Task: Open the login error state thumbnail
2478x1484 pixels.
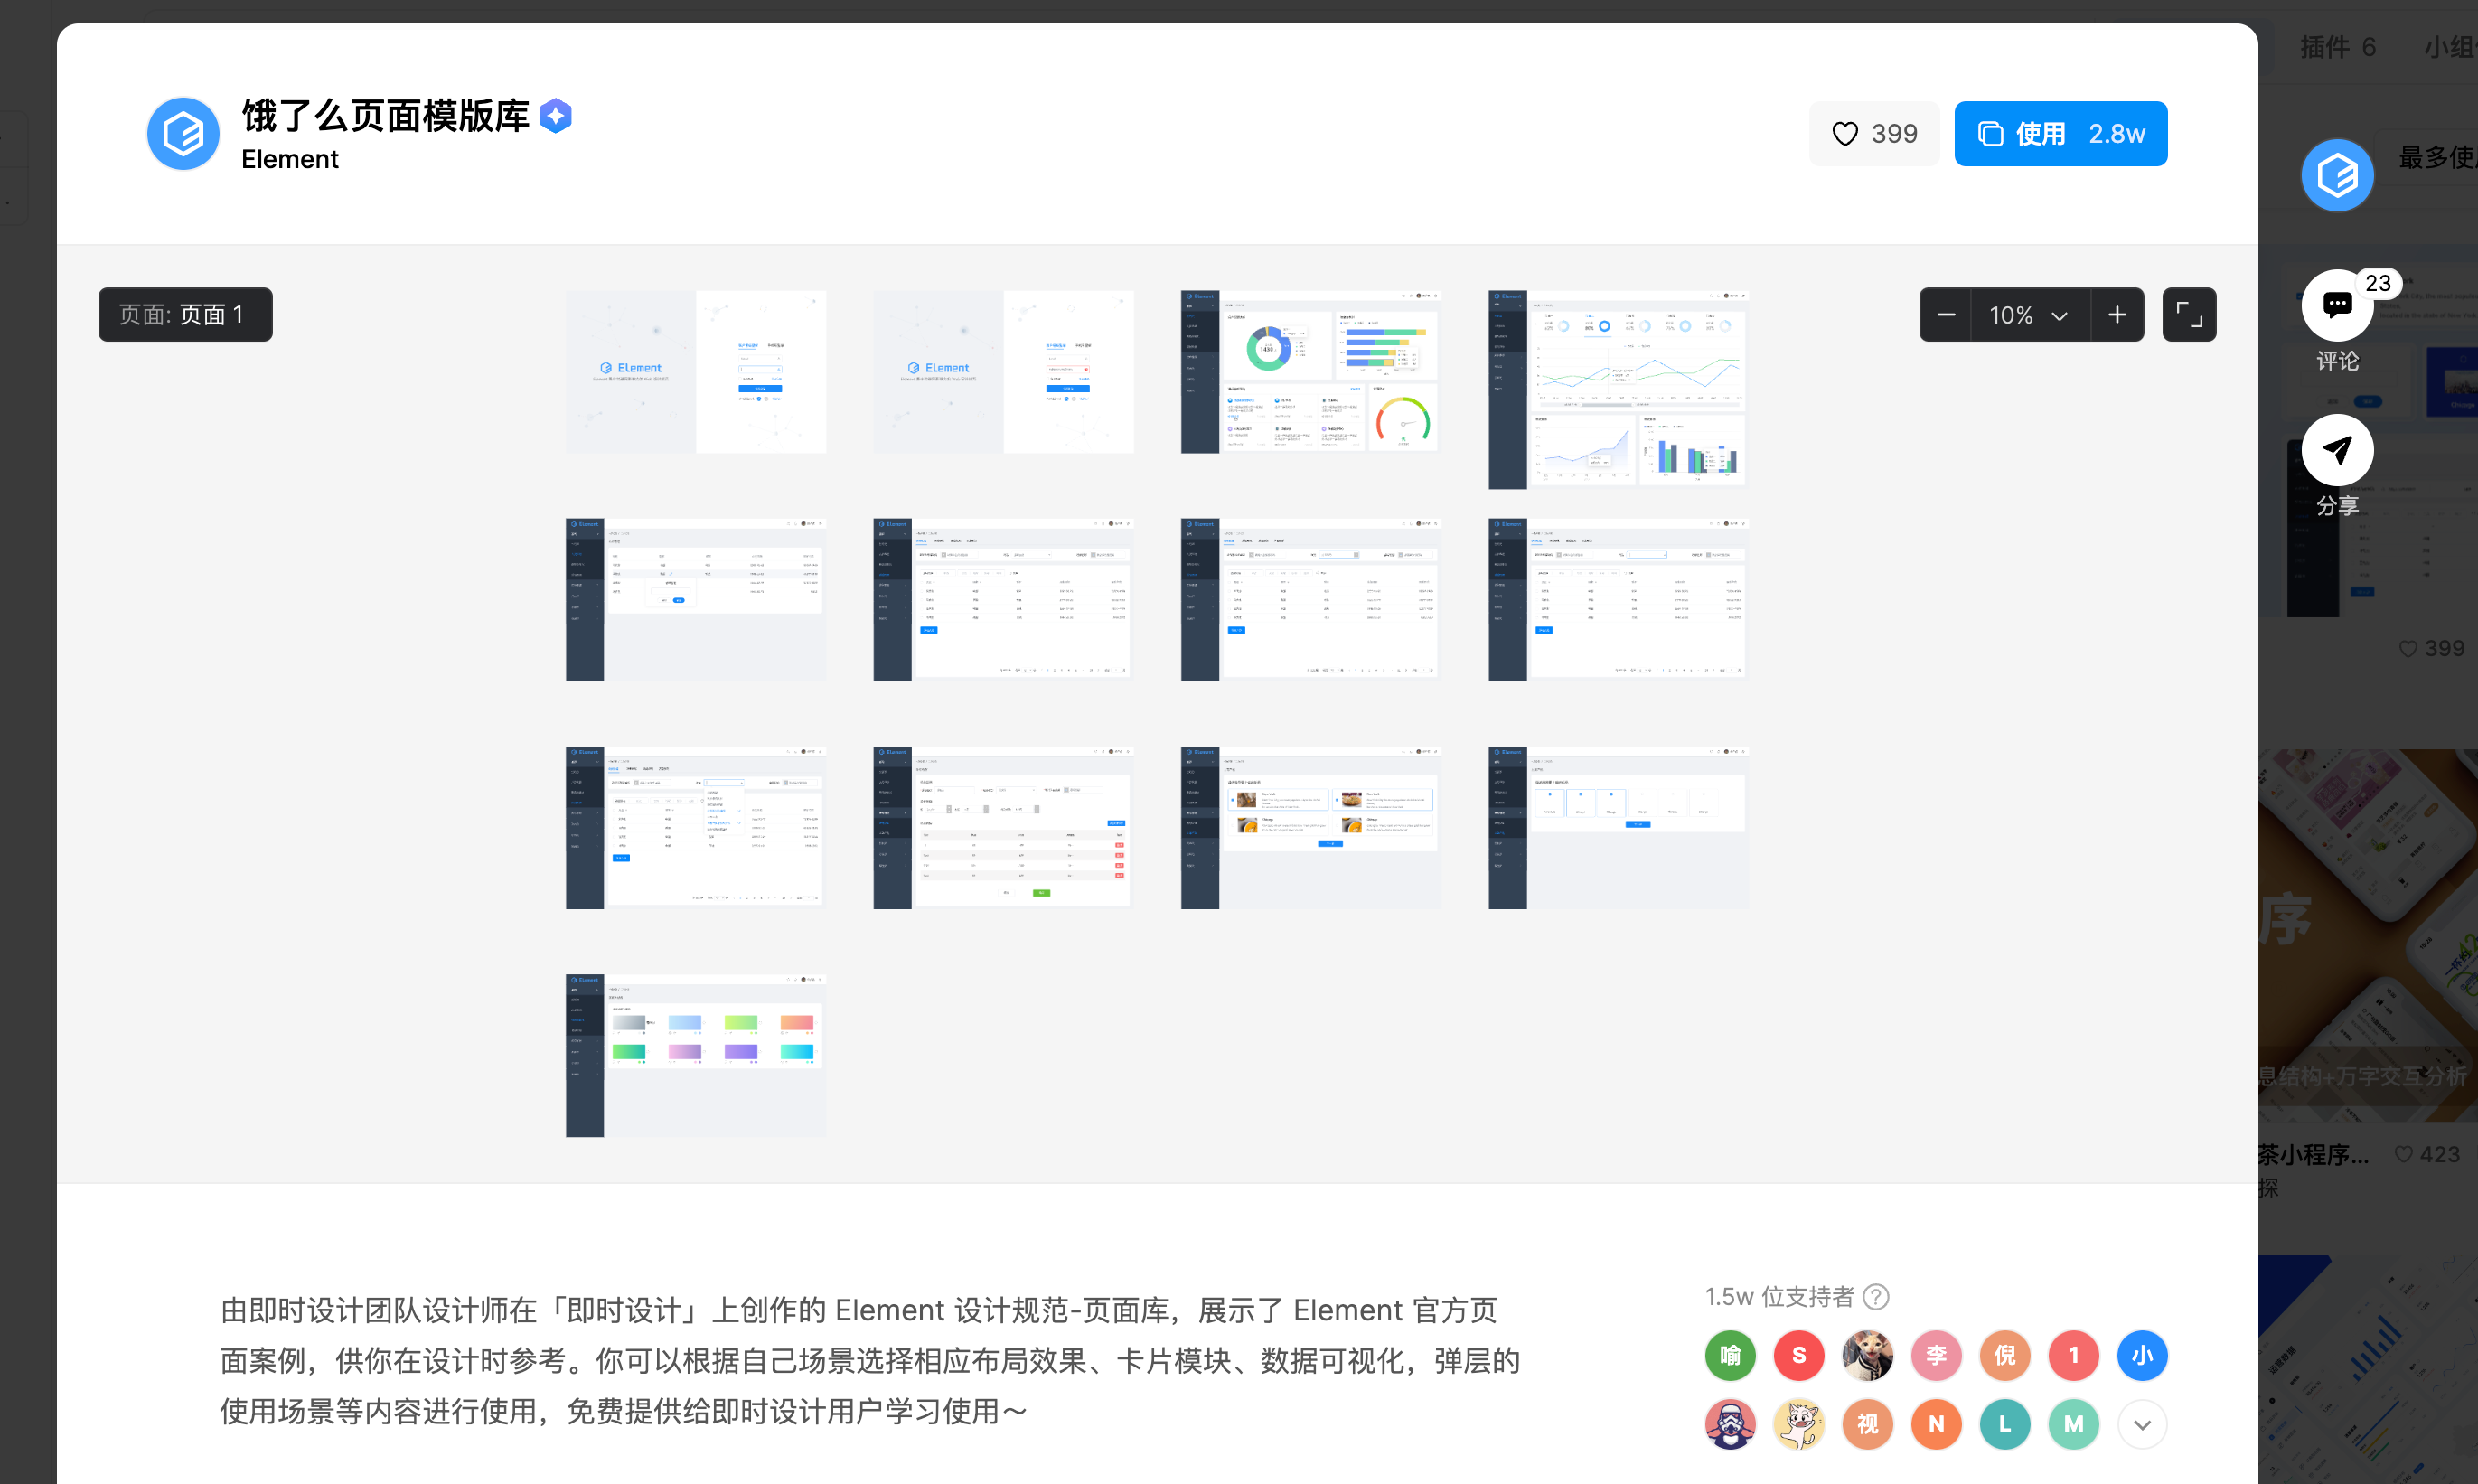Action: 1003,372
